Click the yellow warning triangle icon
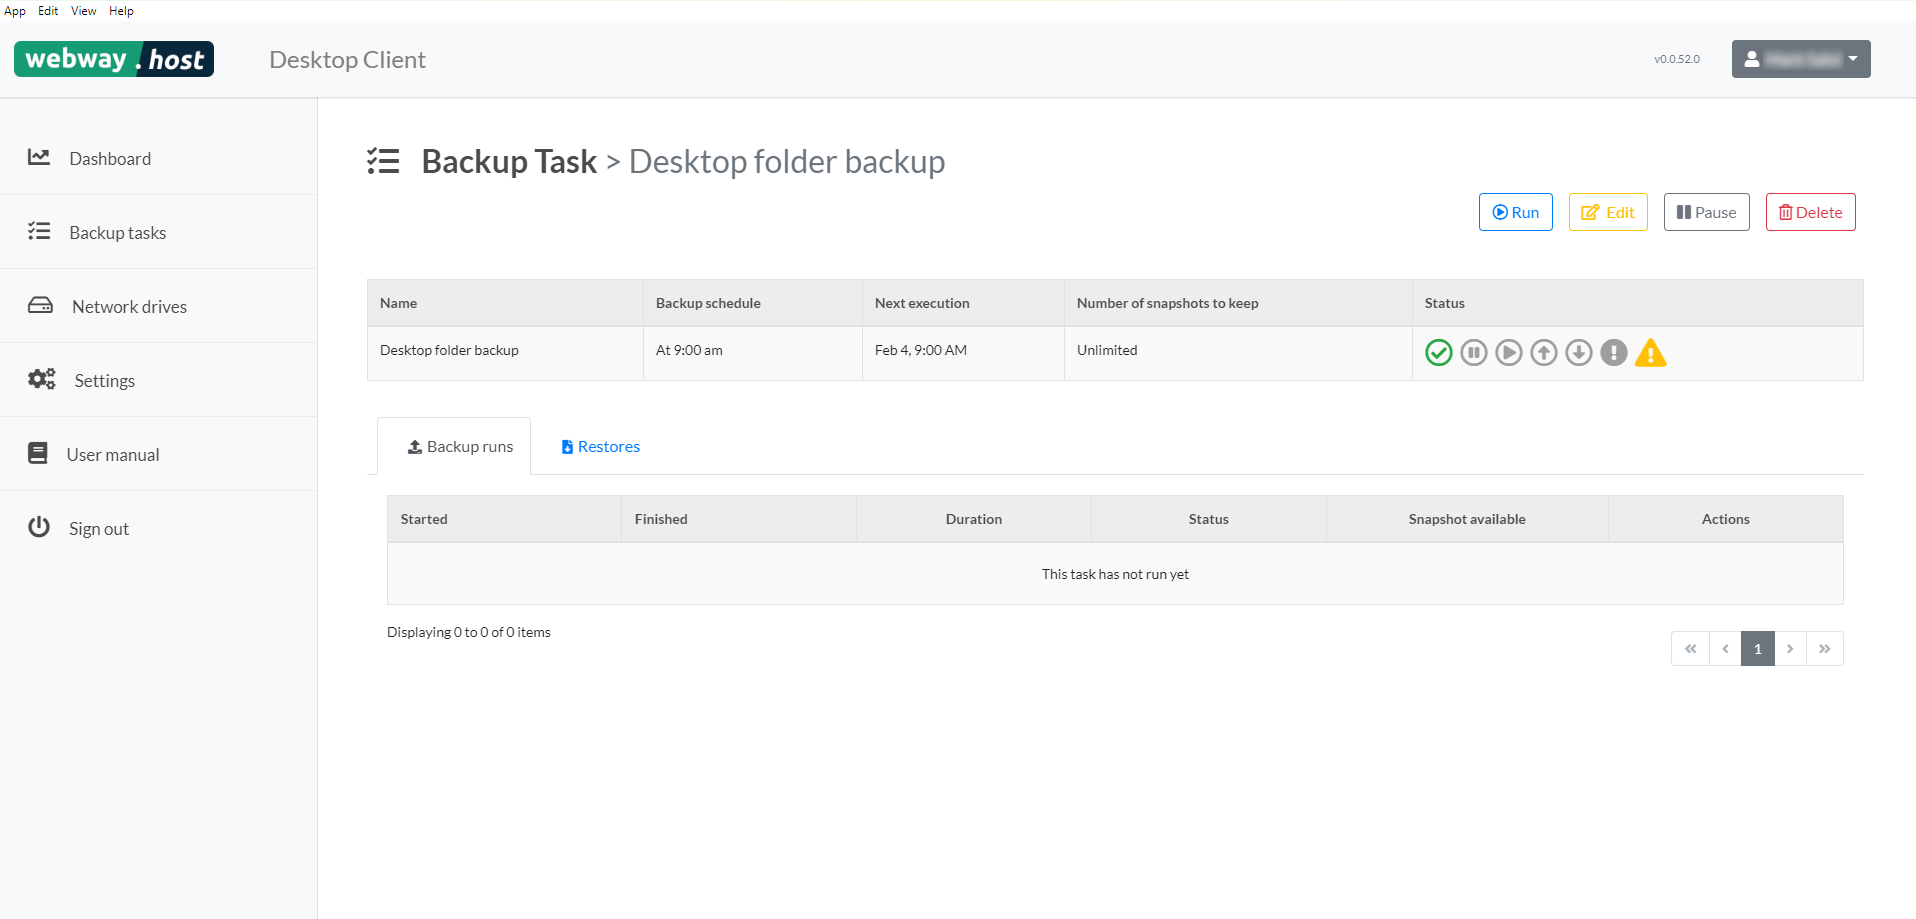 pos(1650,353)
